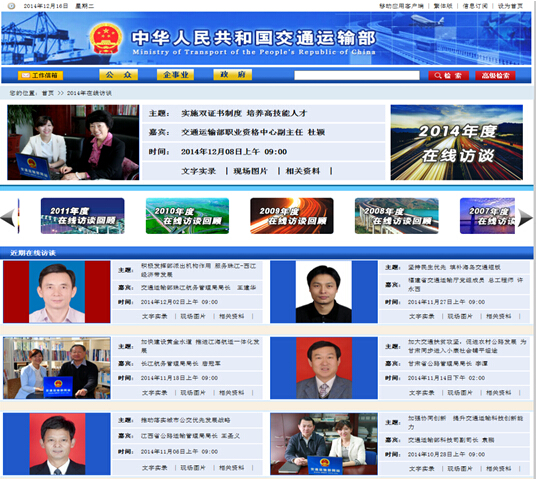This screenshot has height=479, width=536.
Task: Open 文字实录 for 2014年12月02日 interview
Action: coord(155,316)
